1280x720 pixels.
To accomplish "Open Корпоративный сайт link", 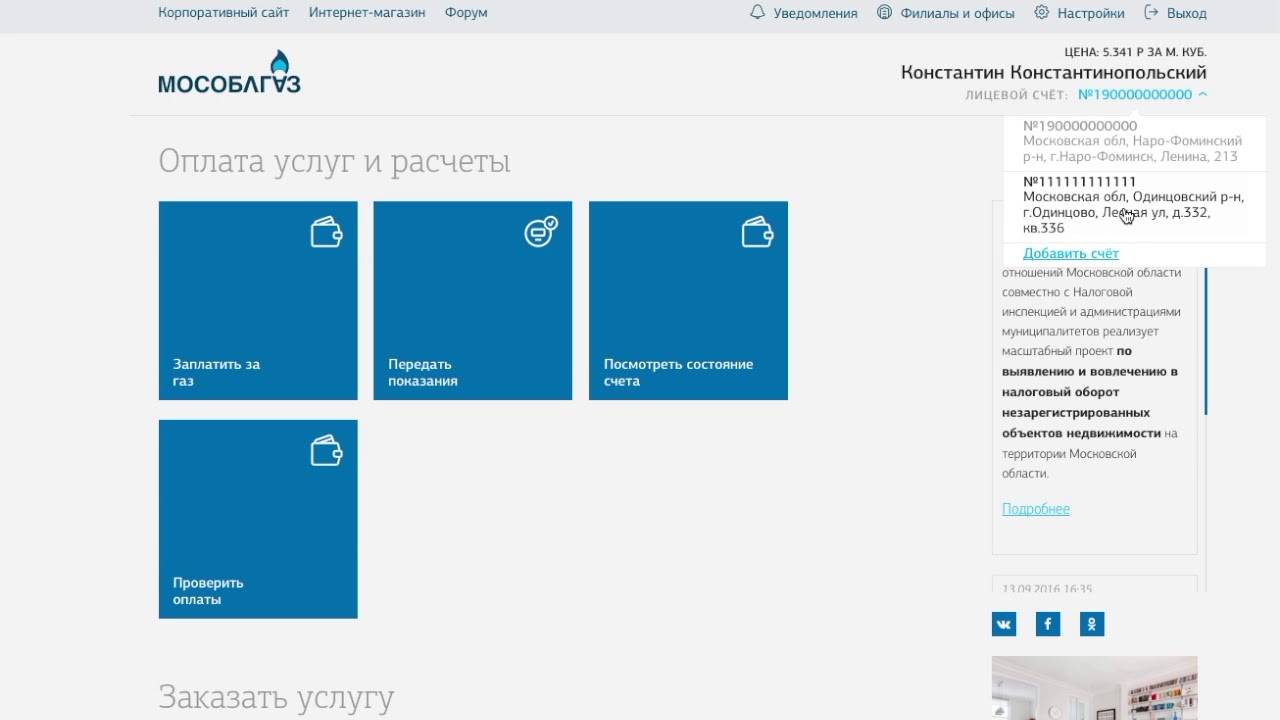I will point(223,13).
